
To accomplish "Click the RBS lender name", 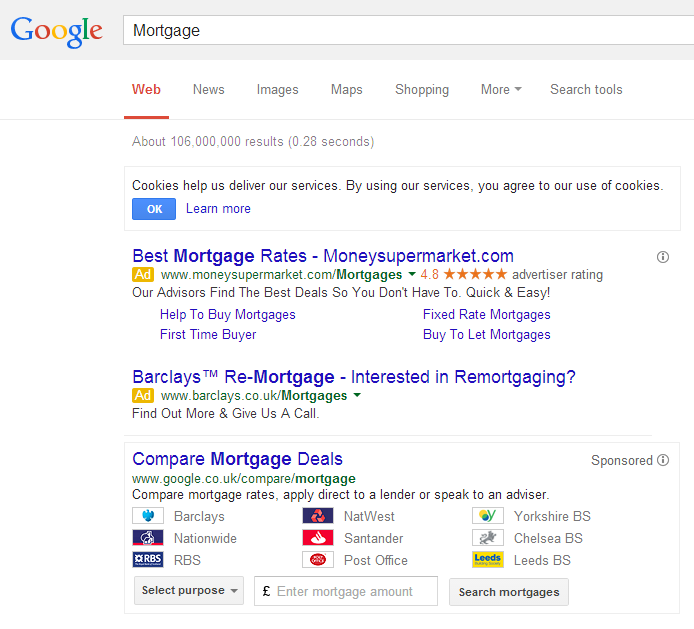I will click(x=187, y=560).
